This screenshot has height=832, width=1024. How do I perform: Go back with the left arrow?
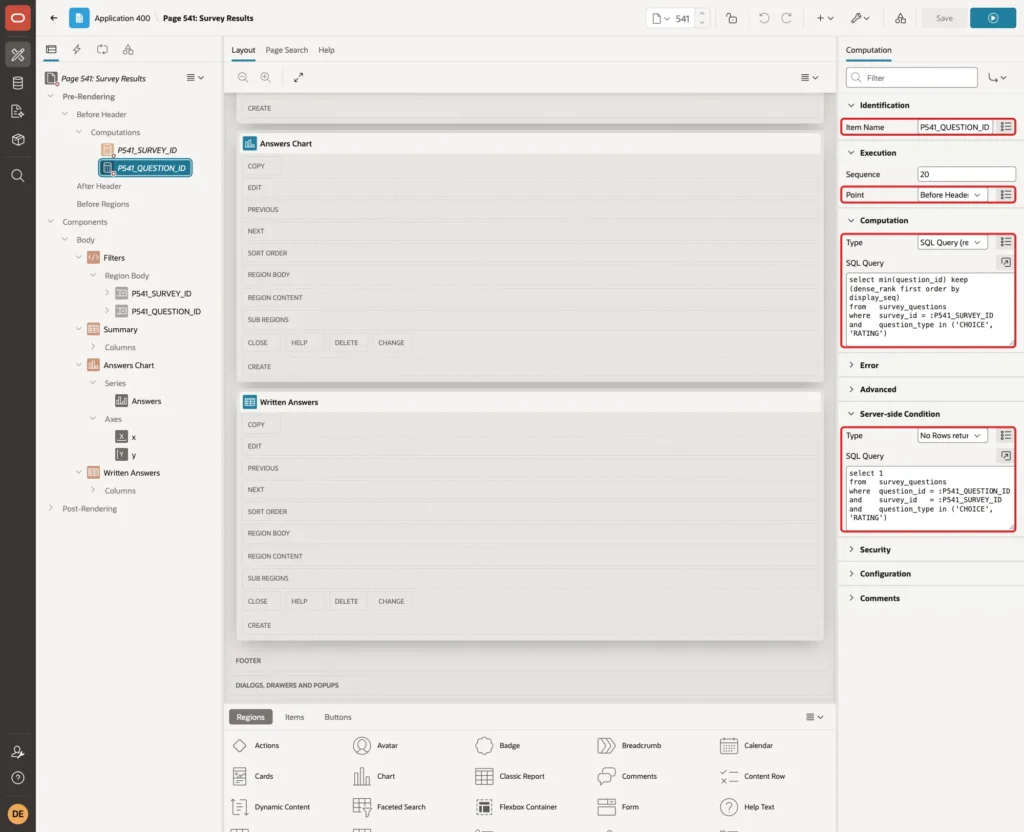point(54,18)
